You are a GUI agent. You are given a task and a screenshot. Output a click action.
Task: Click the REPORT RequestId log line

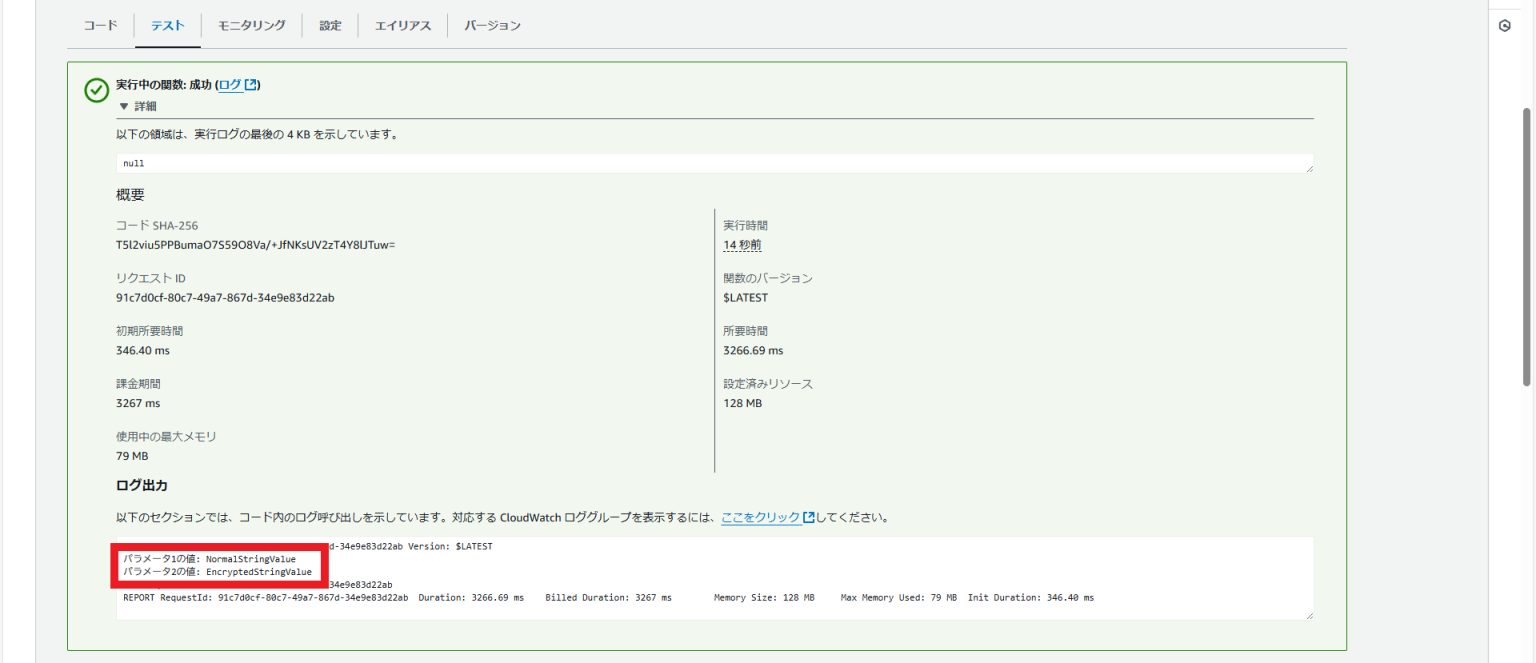pyautogui.click(x=400, y=597)
